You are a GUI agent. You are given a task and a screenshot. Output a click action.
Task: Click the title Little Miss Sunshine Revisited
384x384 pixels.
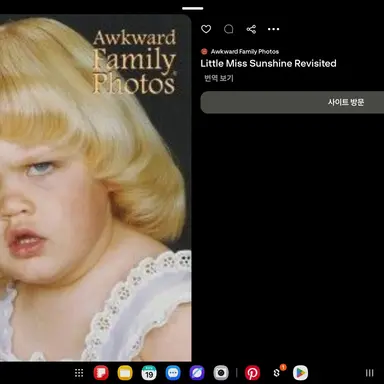(x=268, y=63)
